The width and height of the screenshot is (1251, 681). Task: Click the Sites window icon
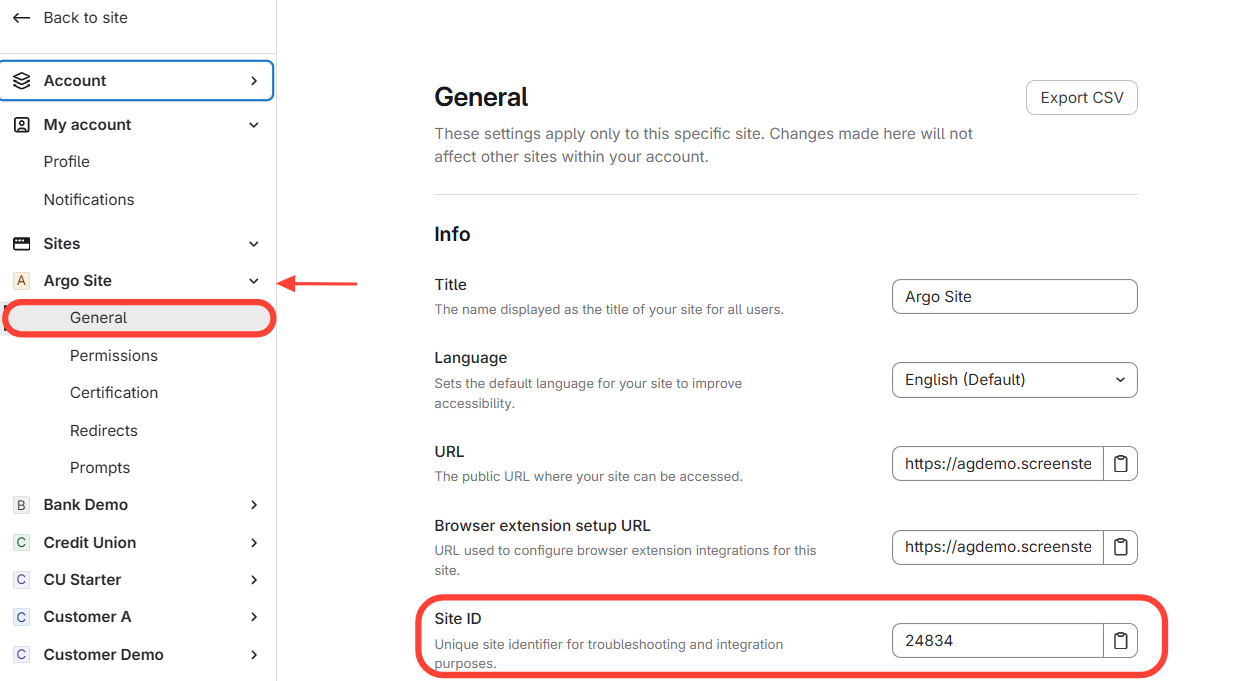(x=21, y=244)
